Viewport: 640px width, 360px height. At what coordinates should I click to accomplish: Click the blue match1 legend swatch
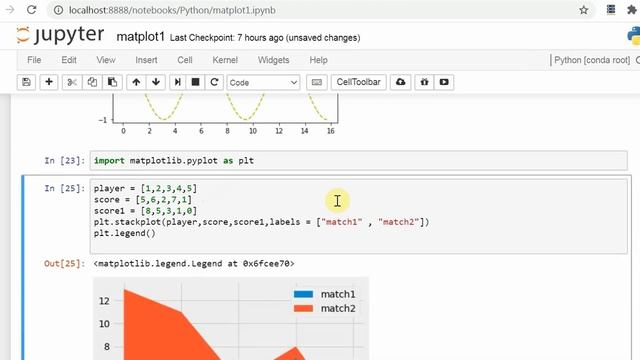pos(303,294)
